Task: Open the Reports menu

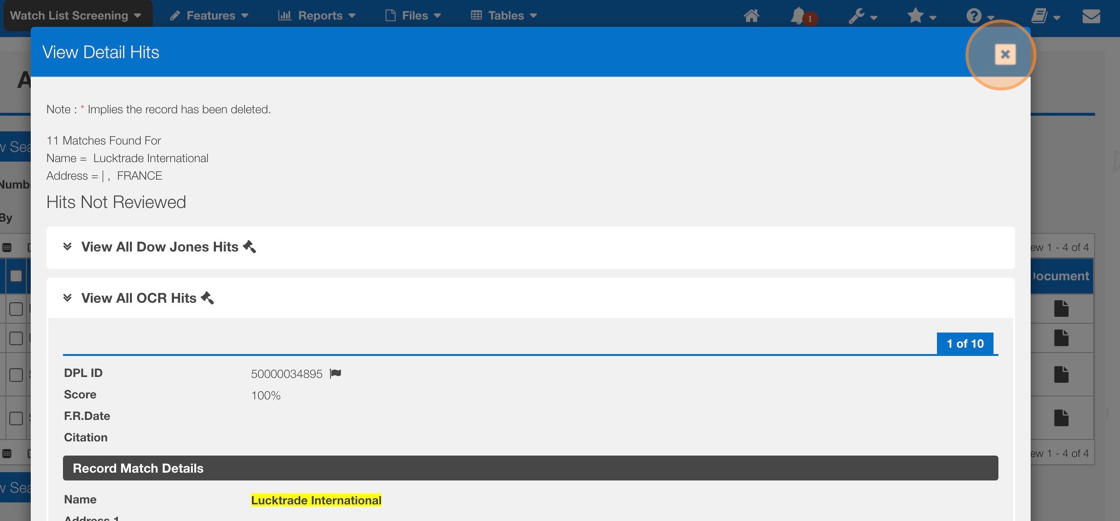Action: [x=316, y=16]
